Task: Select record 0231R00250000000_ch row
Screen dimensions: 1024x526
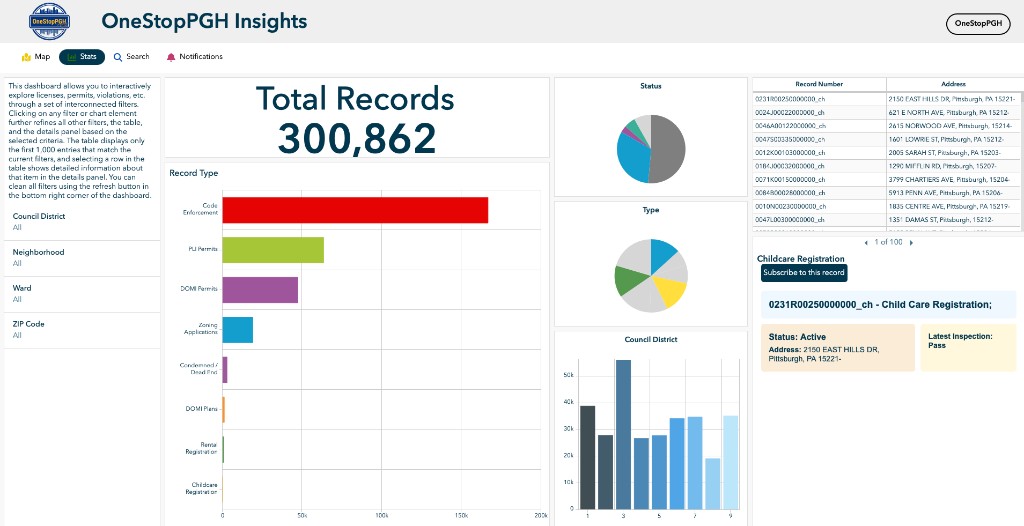Action: point(888,99)
